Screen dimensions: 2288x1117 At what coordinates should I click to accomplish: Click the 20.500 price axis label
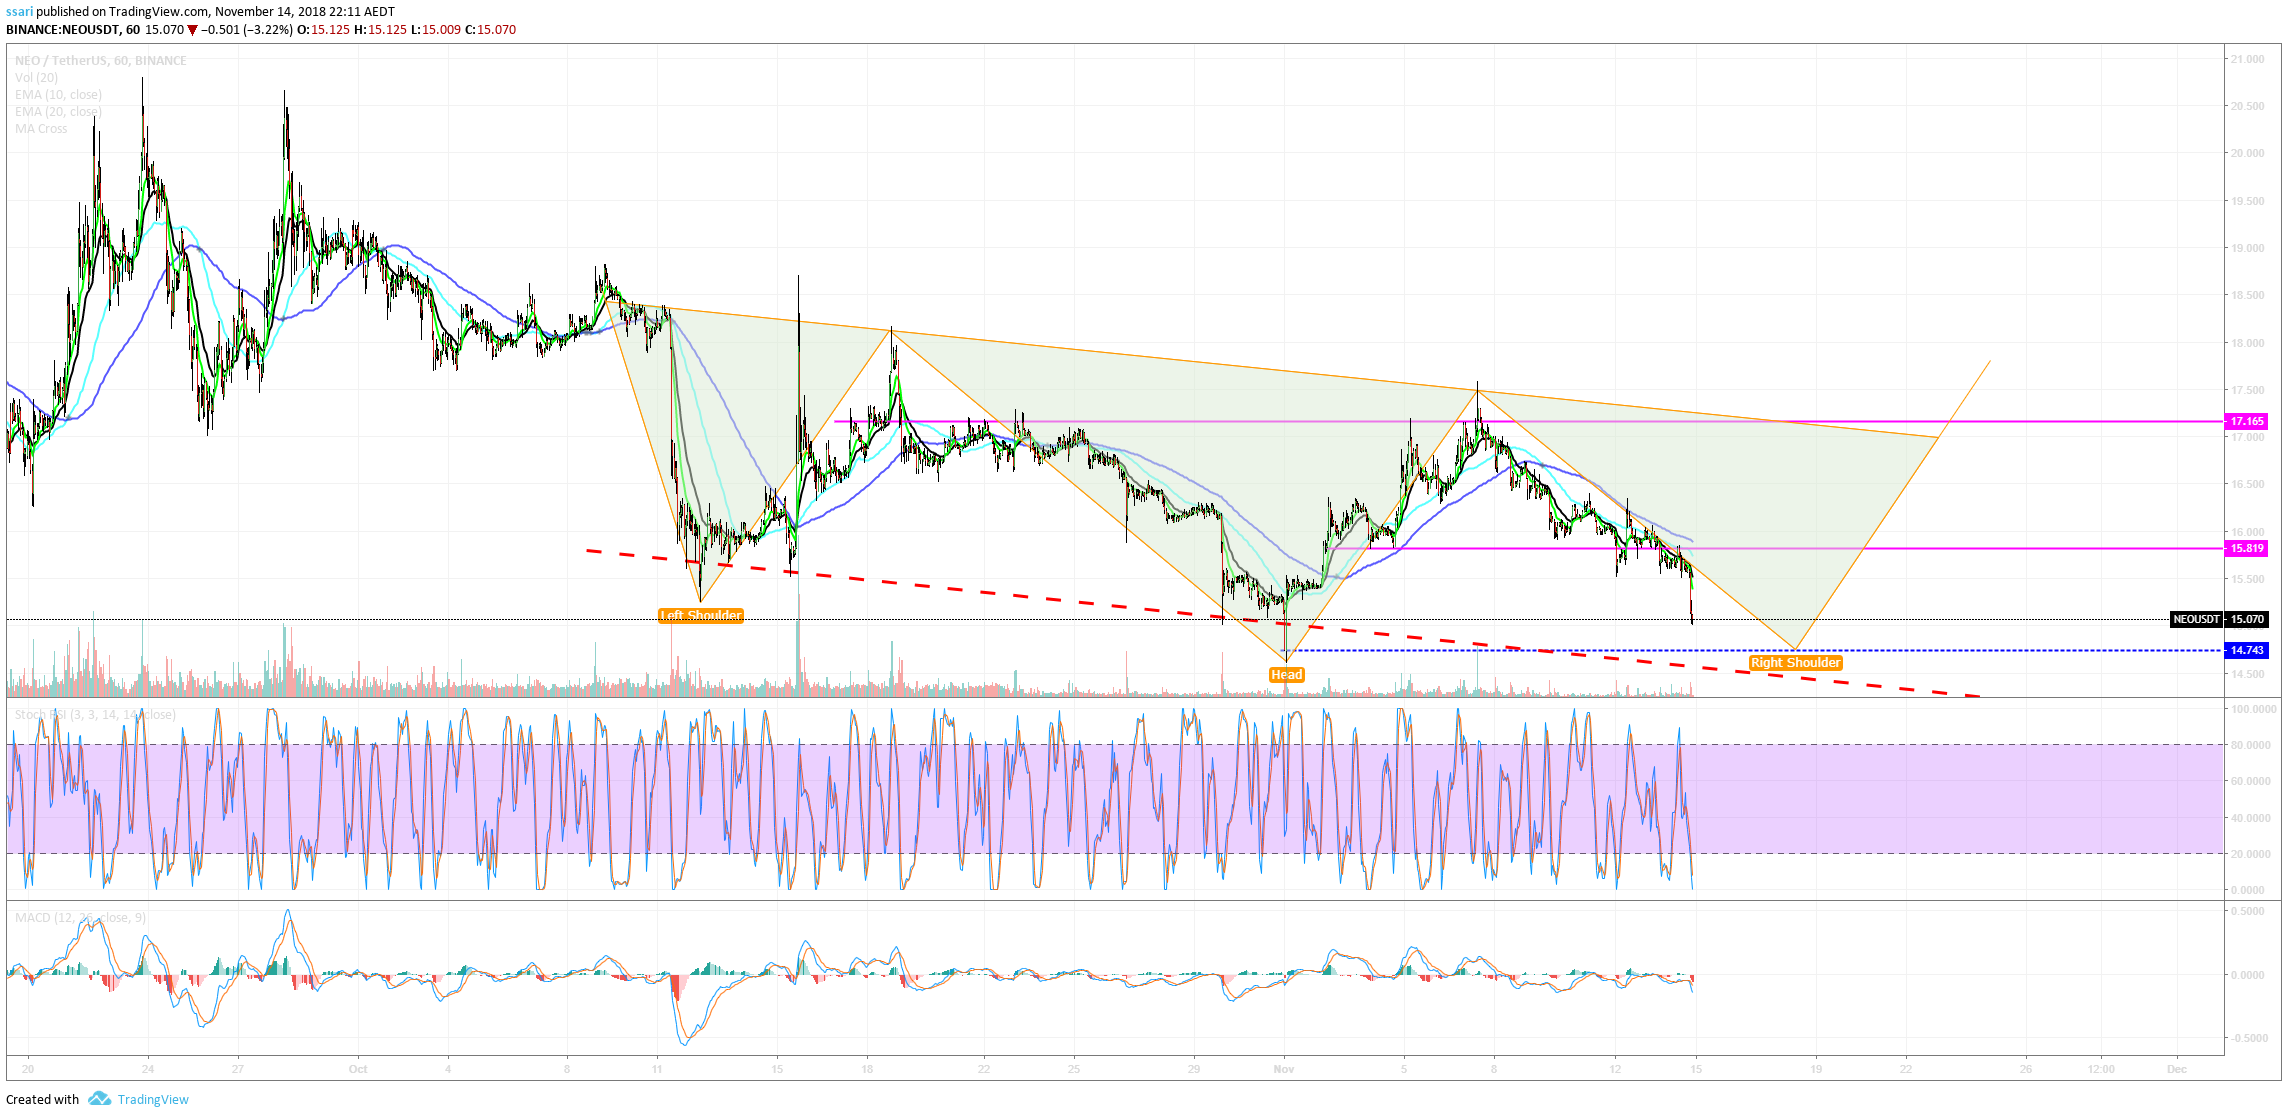[2247, 107]
